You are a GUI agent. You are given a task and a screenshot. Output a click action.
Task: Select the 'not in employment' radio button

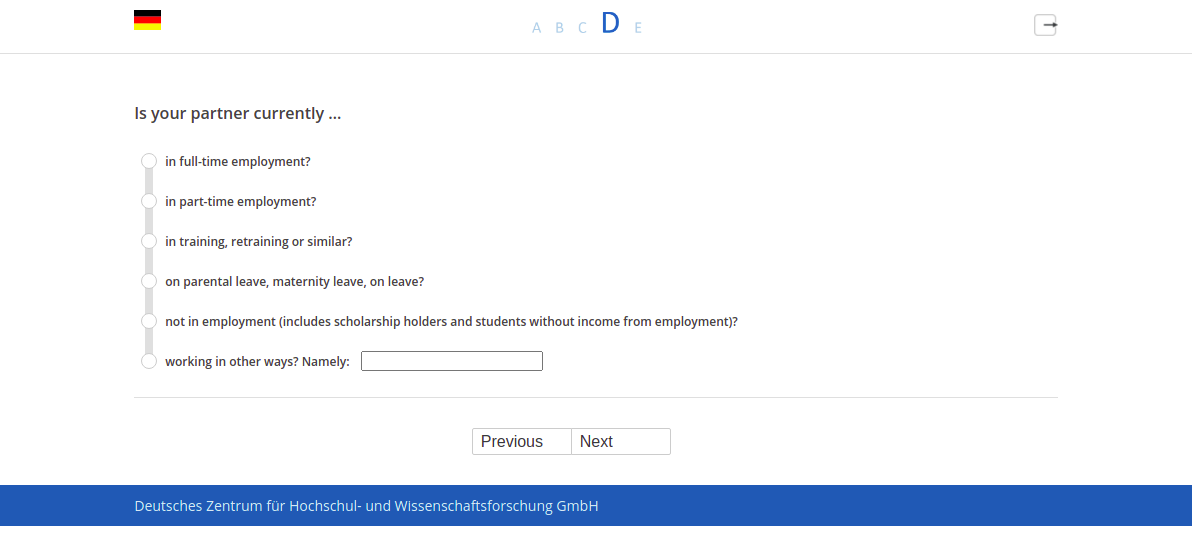point(149,321)
